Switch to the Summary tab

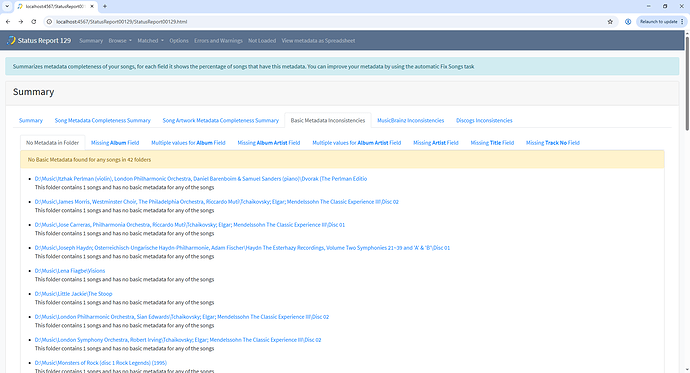(31, 120)
